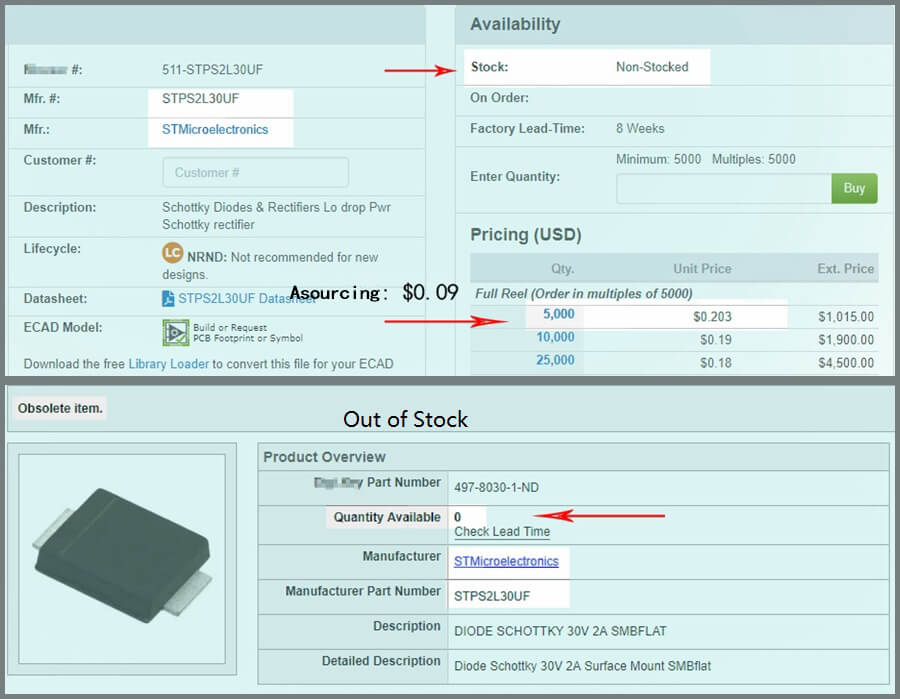Click the PDF datasheet icon
The width and height of the screenshot is (900, 699).
pos(168,299)
